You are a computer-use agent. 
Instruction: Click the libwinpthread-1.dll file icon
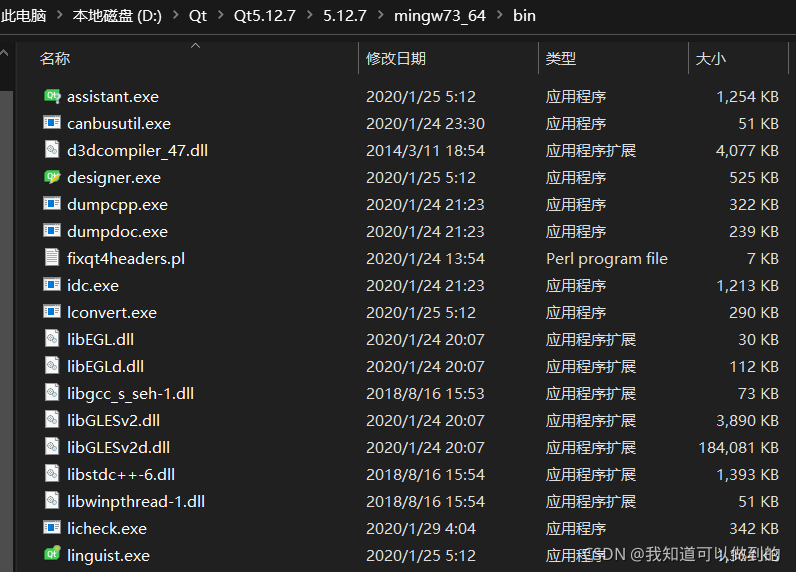point(52,500)
